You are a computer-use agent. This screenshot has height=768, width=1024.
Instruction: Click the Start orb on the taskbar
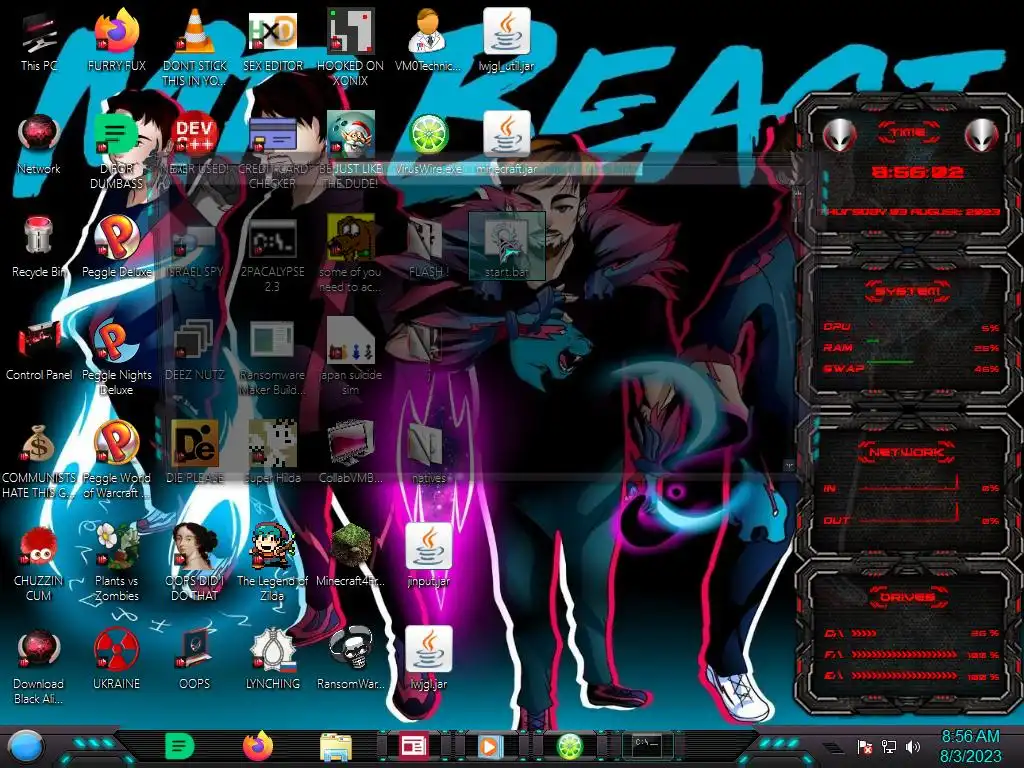(26, 746)
